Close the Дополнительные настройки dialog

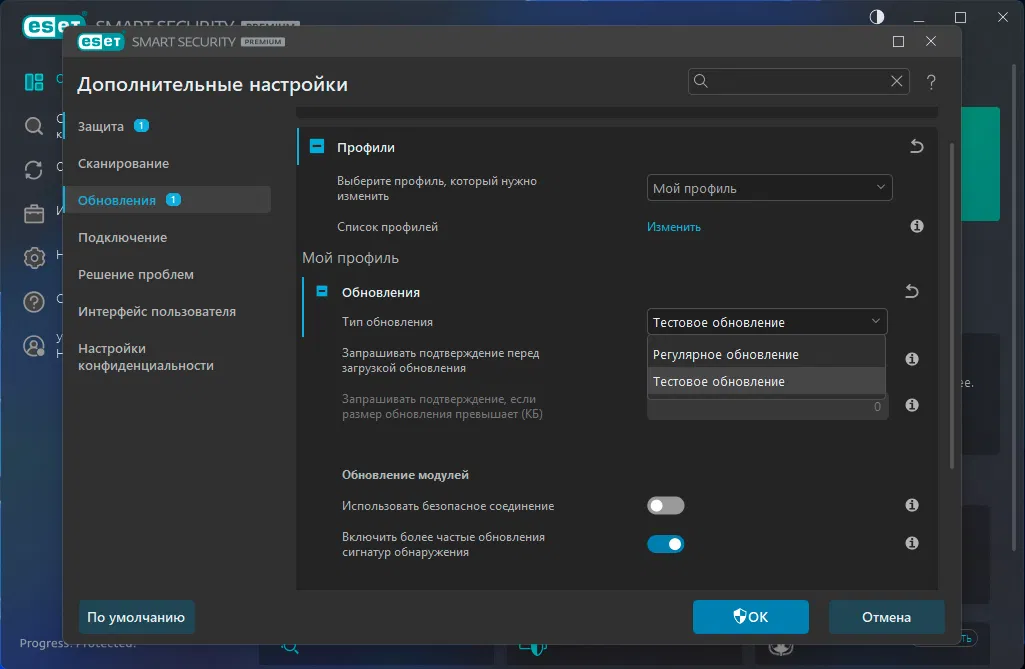[x=931, y=41]
